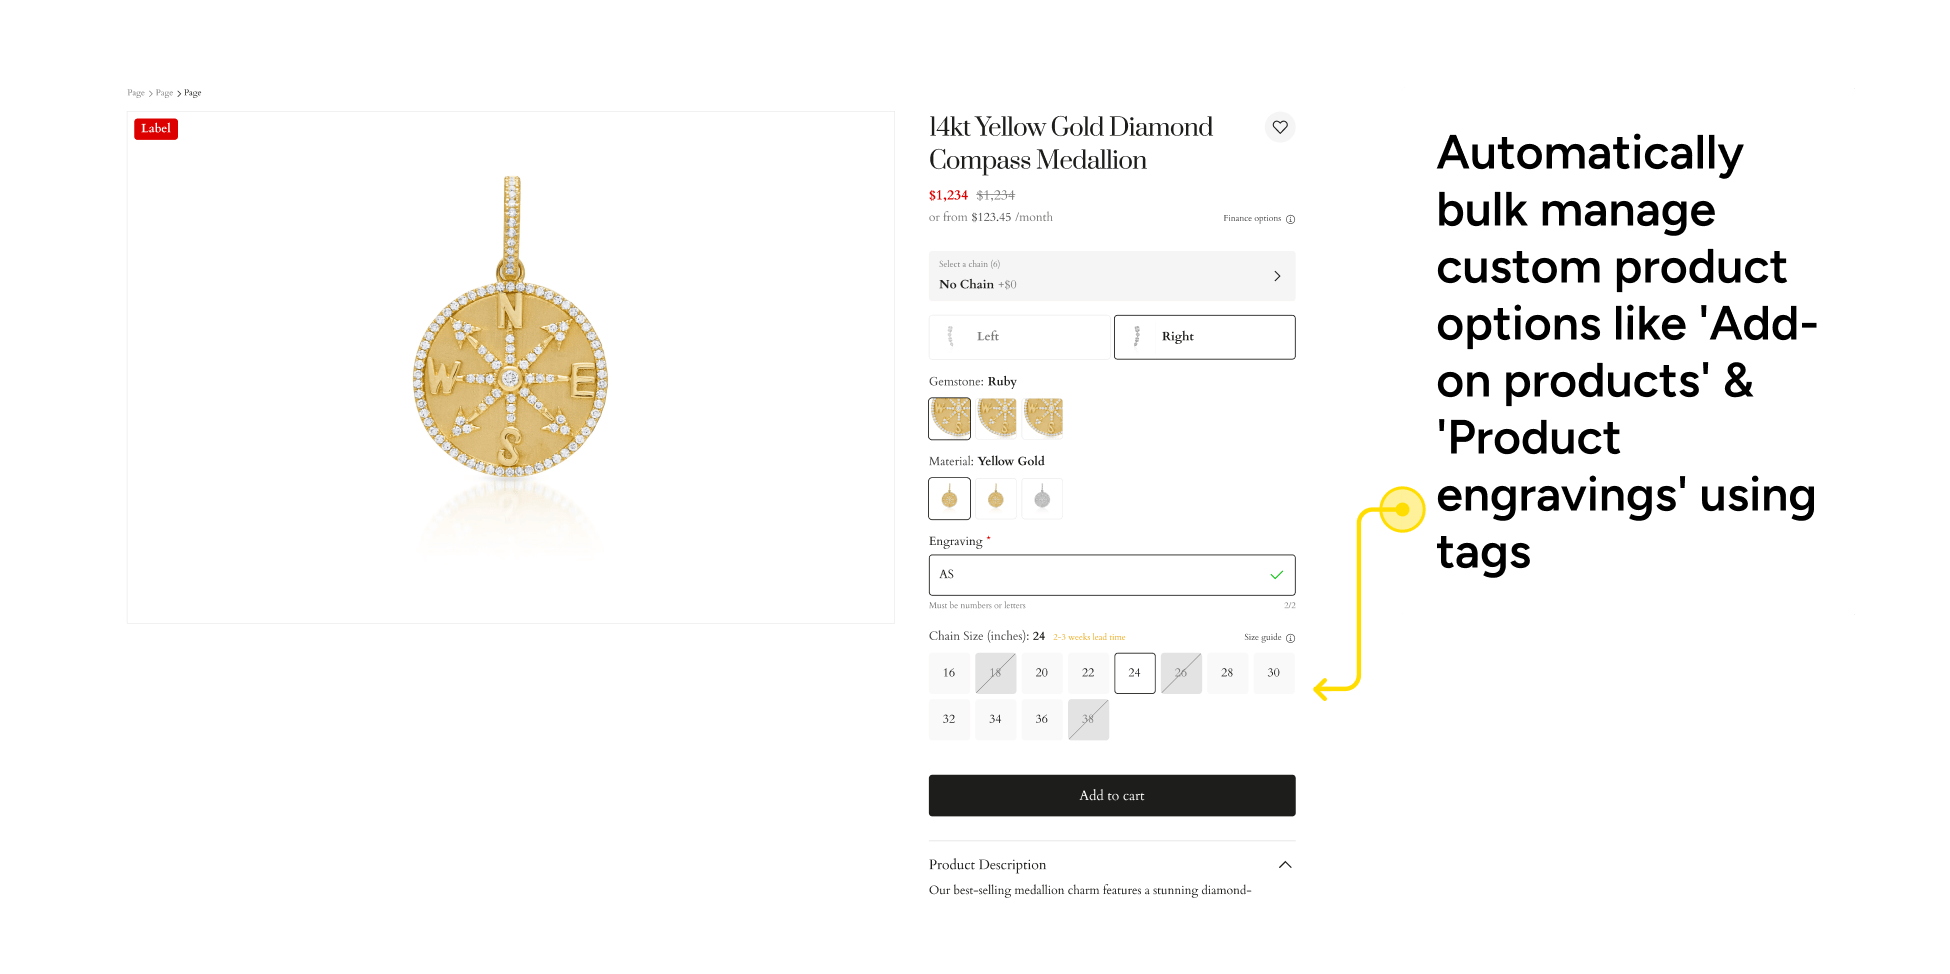
Task: Click the heart wishlist icon
Action: pyautogui.click(x=1280, y=128)
